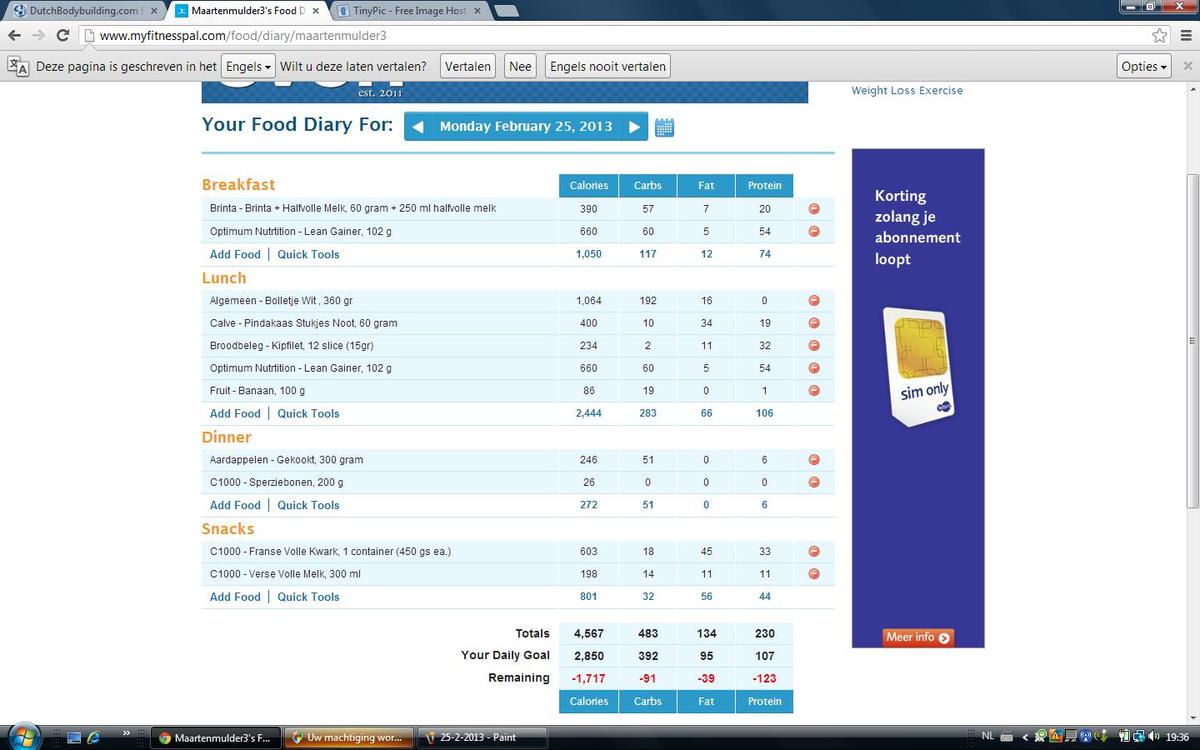This screenshot has width=1200, height=750.
Task: Go to previous day in food diary
Action: tap(418, 127)
